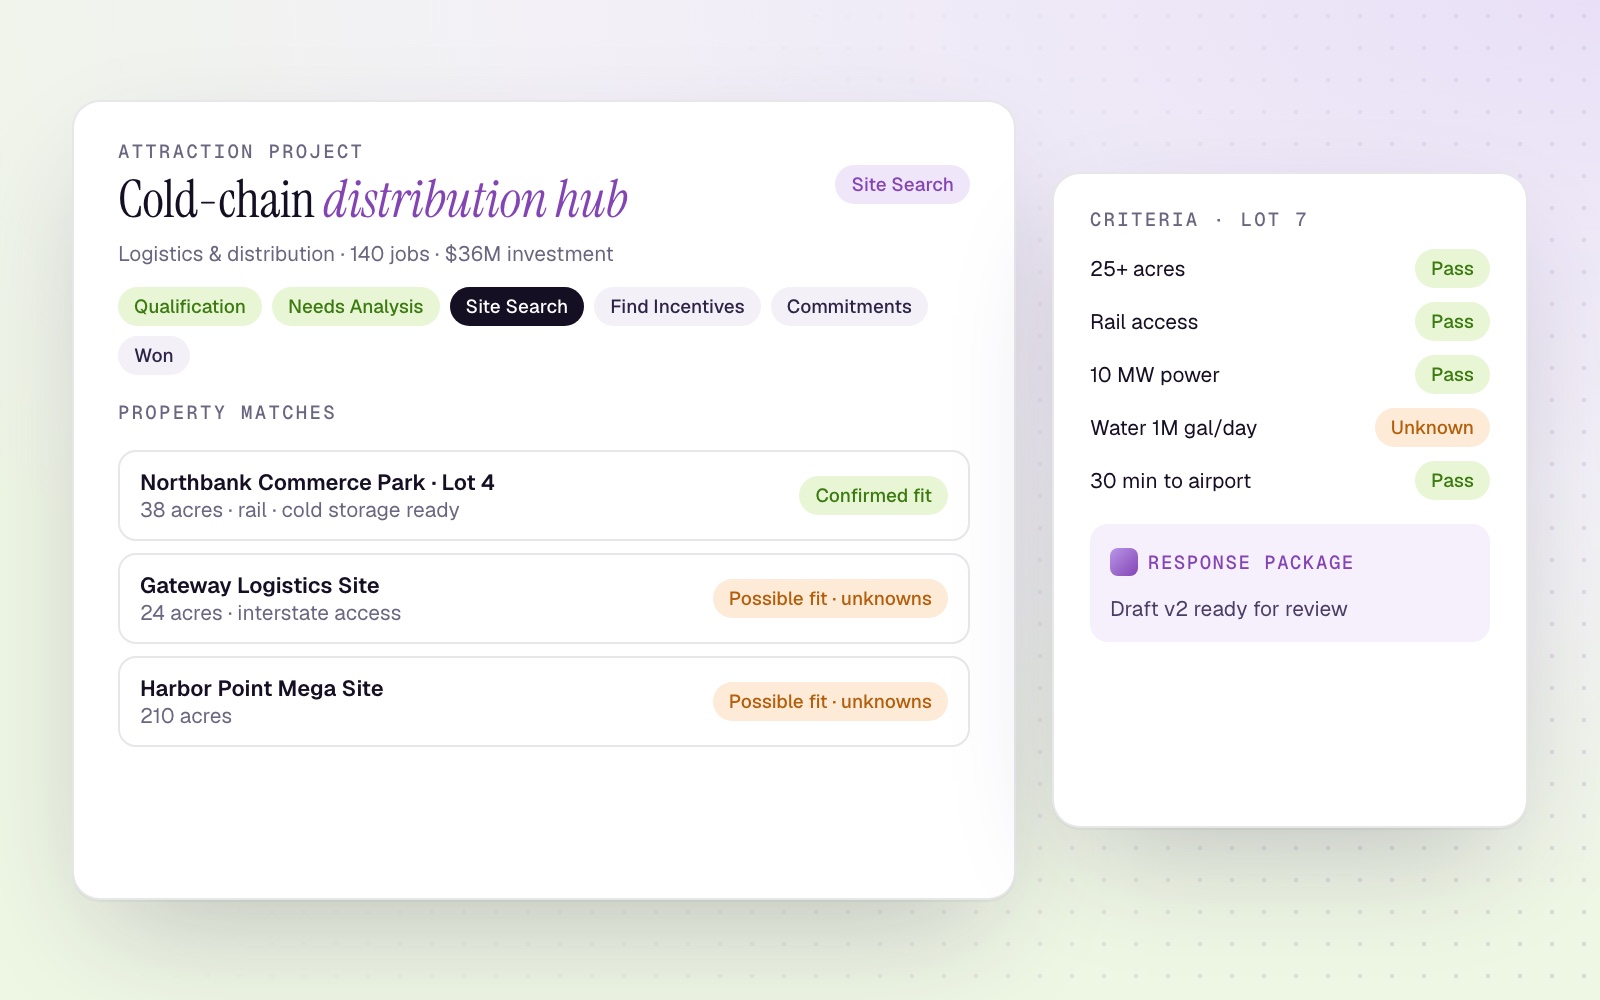Click Pass badge for 25+ acres
The height and width of the screenshot is (1000, 1600).
1452,268
